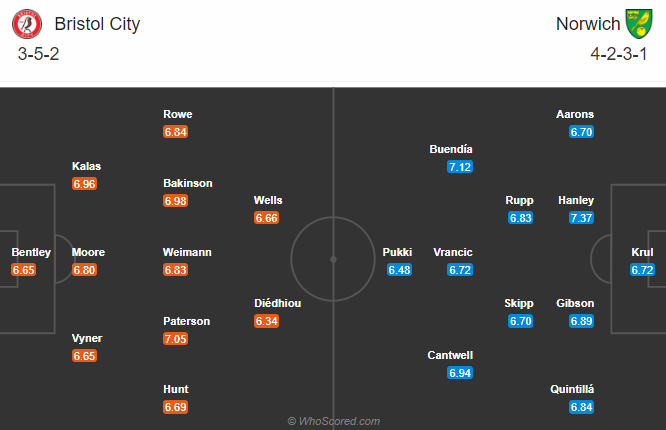Click Wells's 6.66 rating badge
The height and width of the screenshot is (430, 666).
(x=267, y=218)
